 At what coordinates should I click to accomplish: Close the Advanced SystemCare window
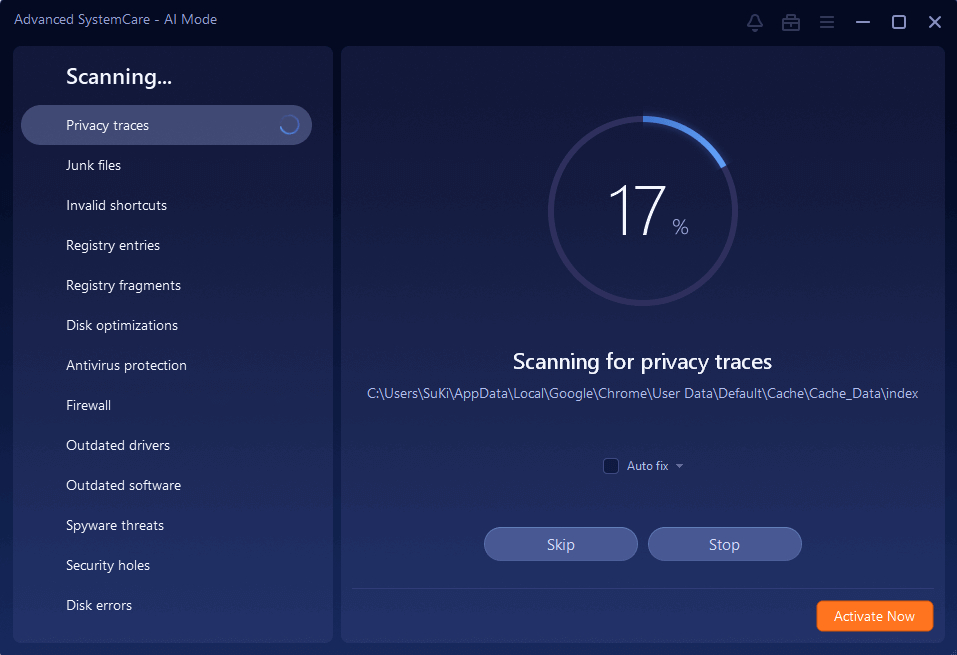point(935,23)
